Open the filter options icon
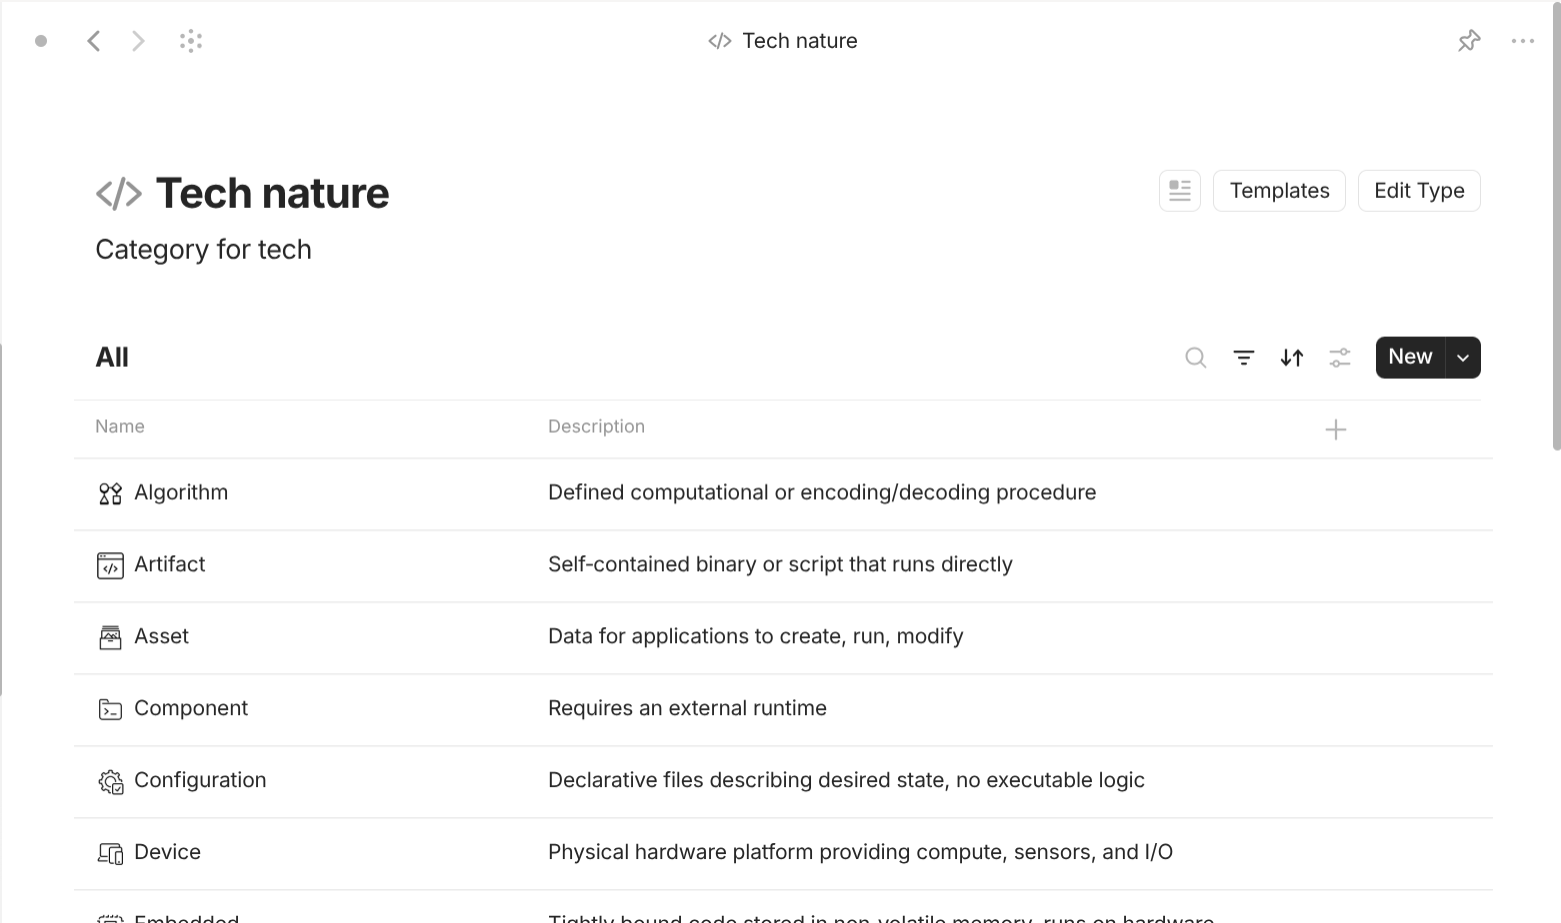The image size is (1561, 923). coord(1243,357)
